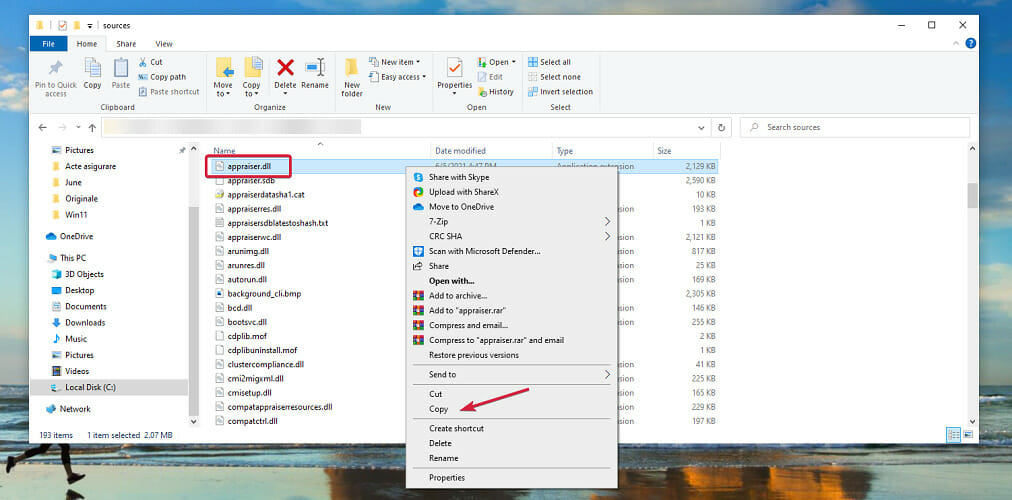Click the file list vertical scrollbar thumb

(973, 195)
